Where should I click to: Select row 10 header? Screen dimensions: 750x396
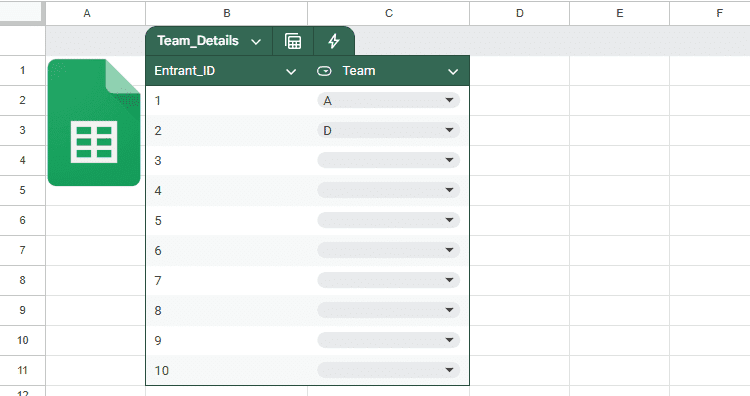[x=22, y=340]
